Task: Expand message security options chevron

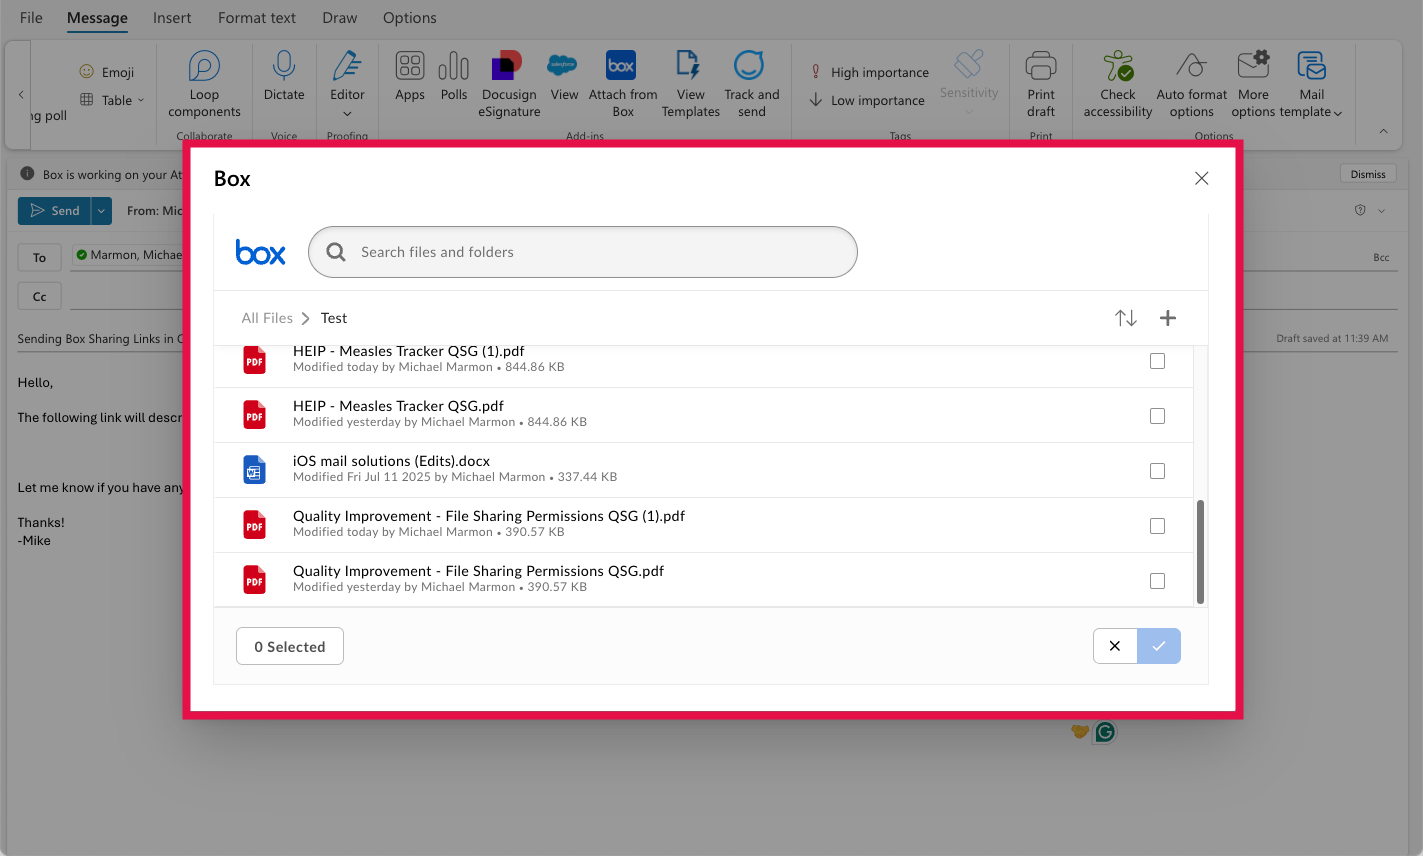Action: point(1381,211)
